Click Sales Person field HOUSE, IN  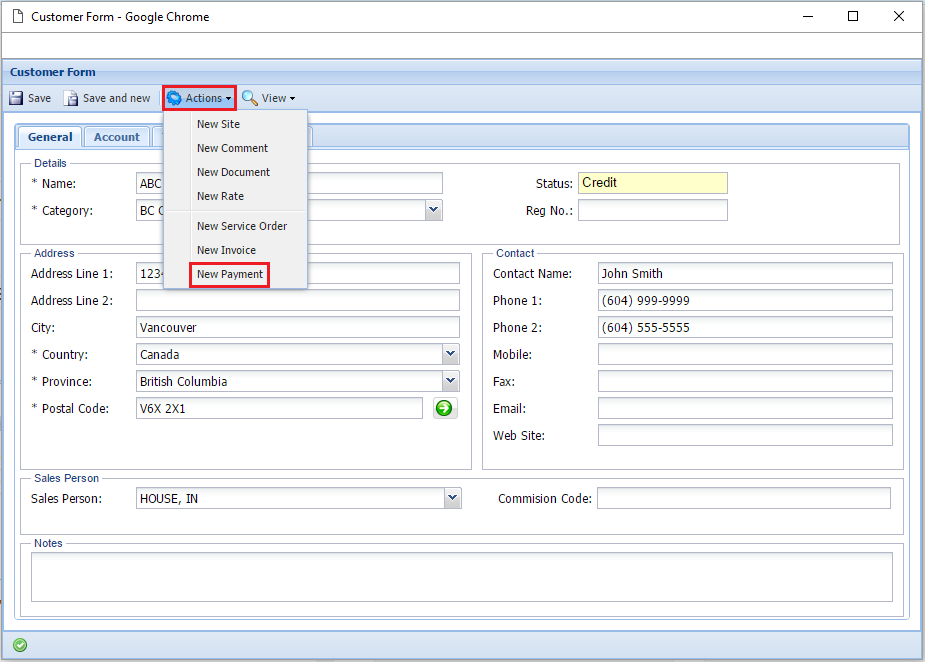tap(290, 498)
